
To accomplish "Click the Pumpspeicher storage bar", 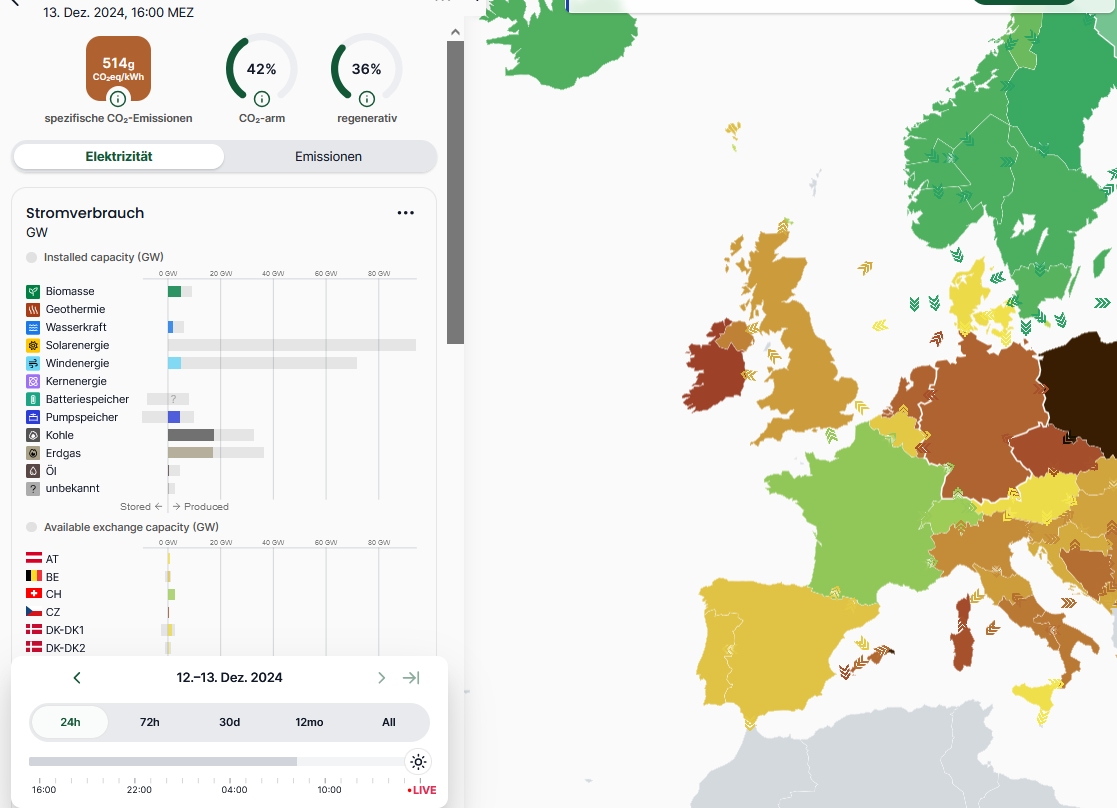I will 174,417.
